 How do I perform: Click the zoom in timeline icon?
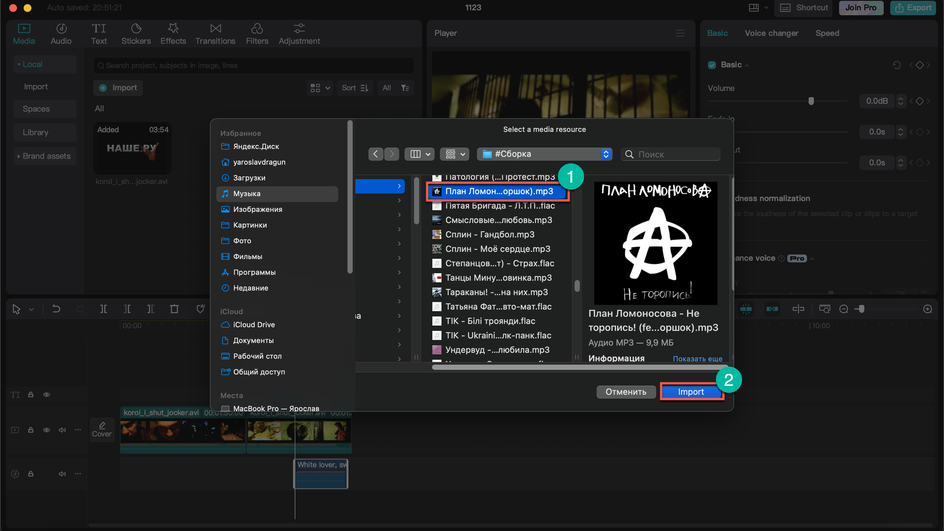coord(928,309)
